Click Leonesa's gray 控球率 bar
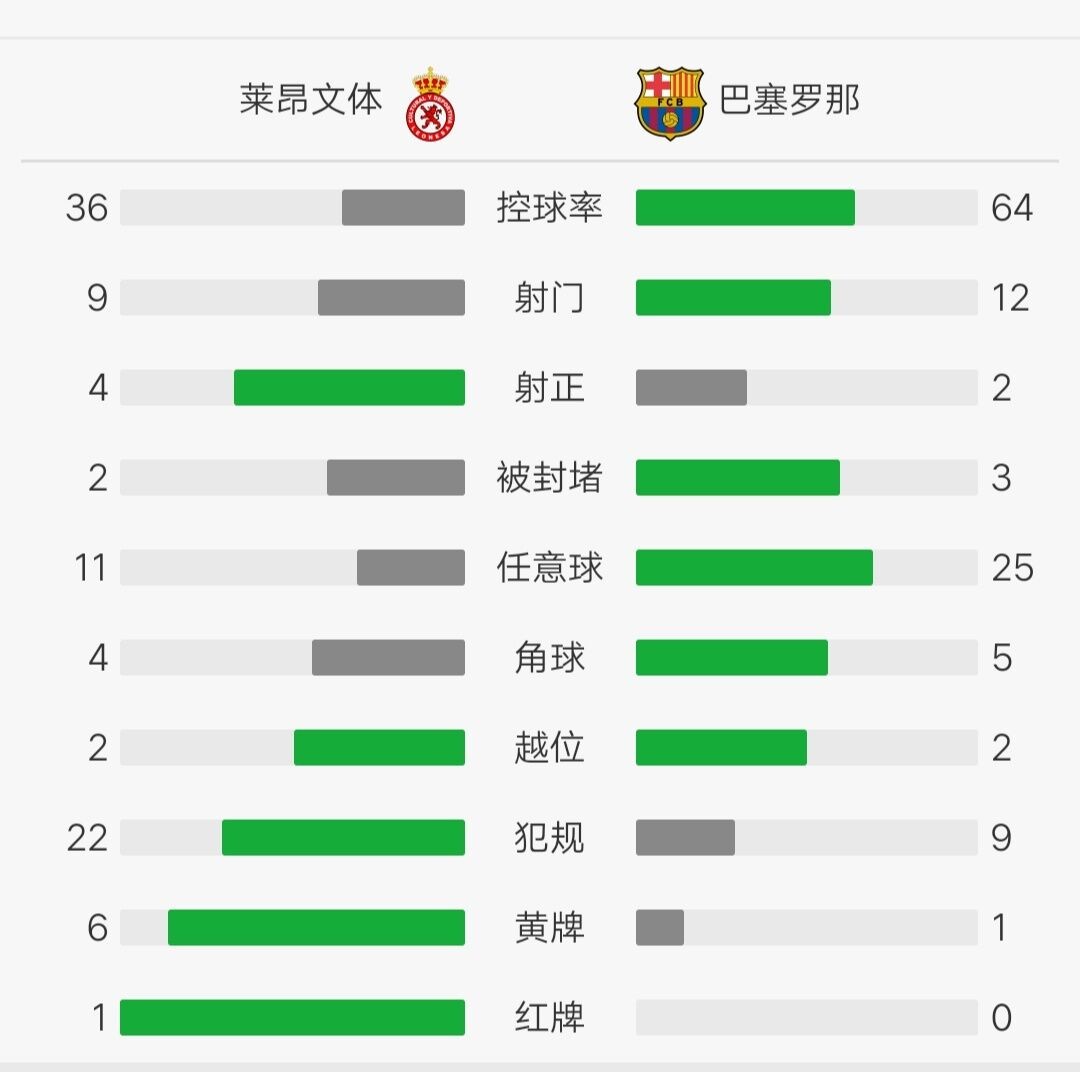 pyautogui.click(x=403, y=207)
